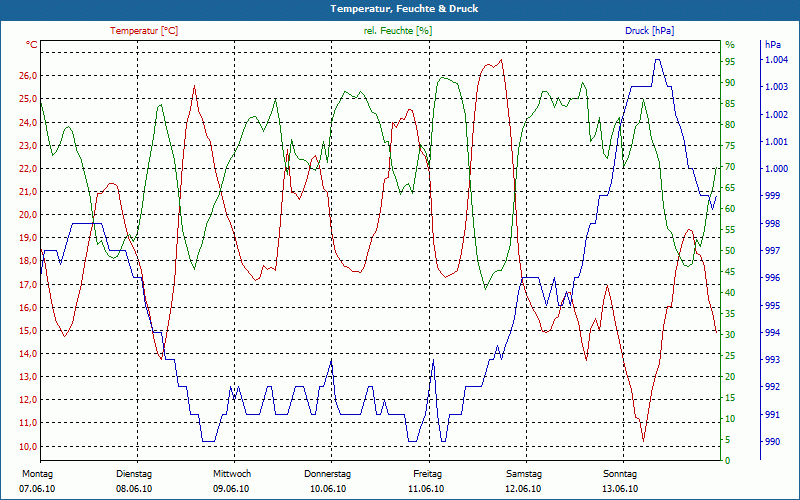Screen dimensions: 800x500
Task: Click the 'Donnerstag' day label
Action: 328,474
